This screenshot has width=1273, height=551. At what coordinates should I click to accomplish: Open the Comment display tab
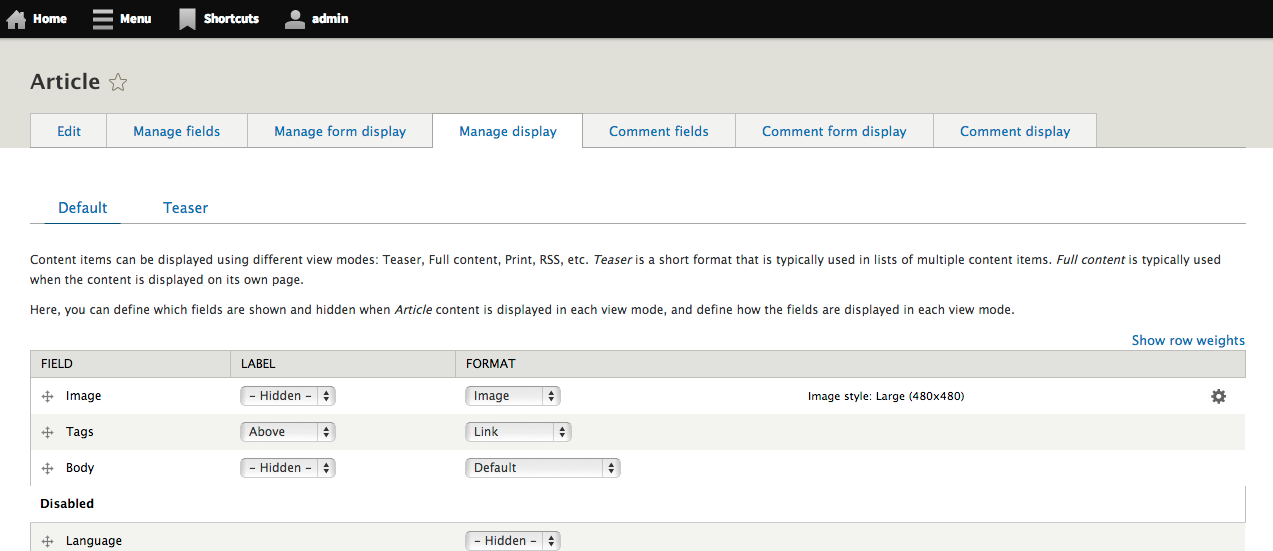tap(1014, 131)
